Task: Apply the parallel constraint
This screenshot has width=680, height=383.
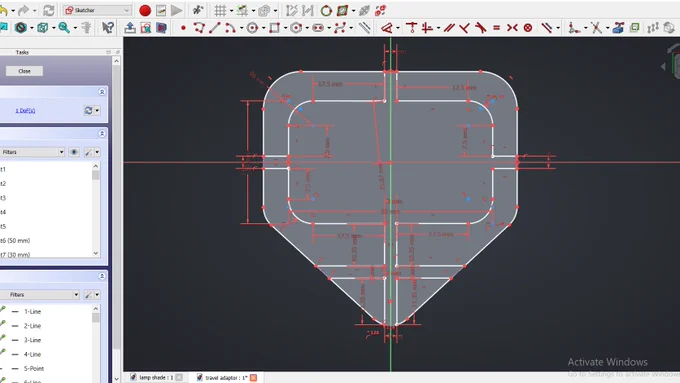Action: 449,28
